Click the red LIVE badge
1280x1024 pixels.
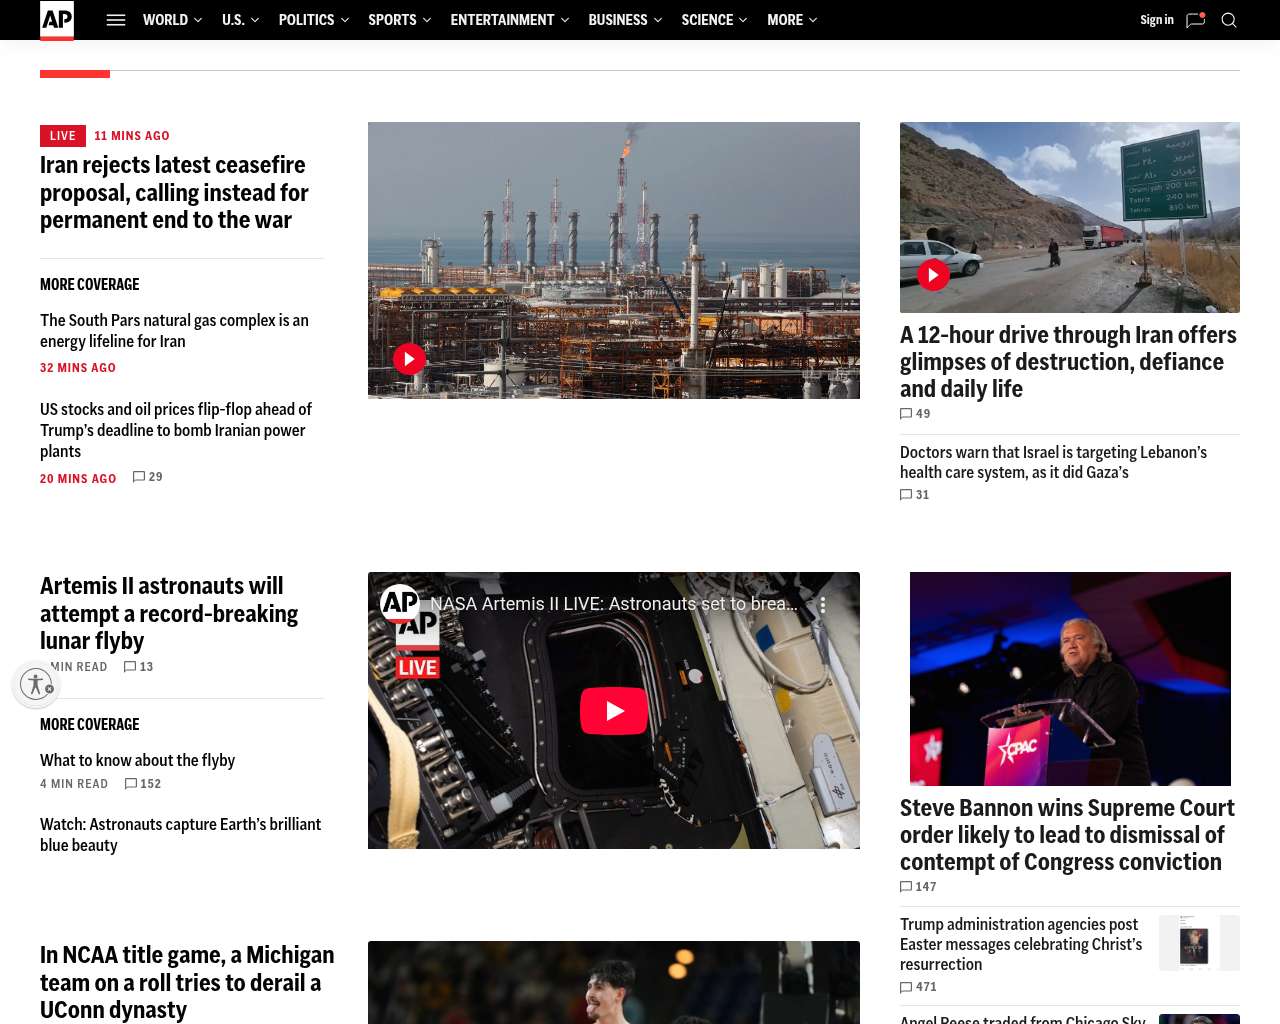63,136
